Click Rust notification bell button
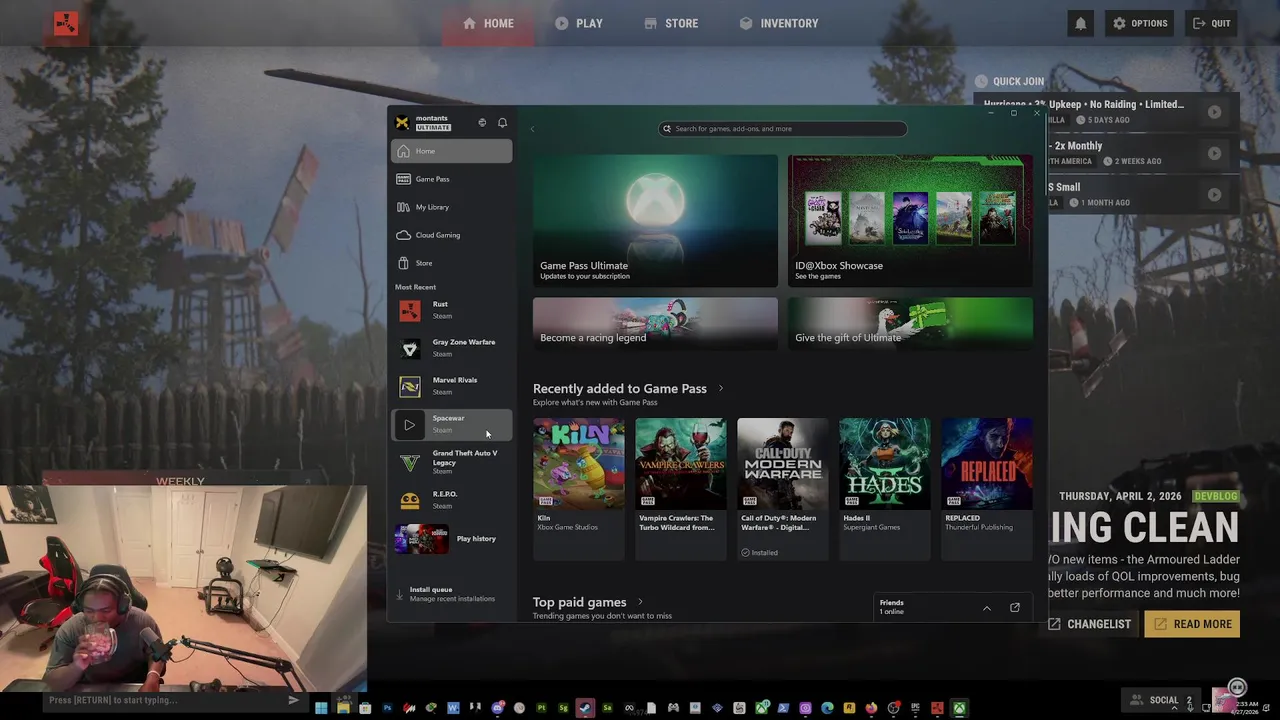 (1080, 23)
